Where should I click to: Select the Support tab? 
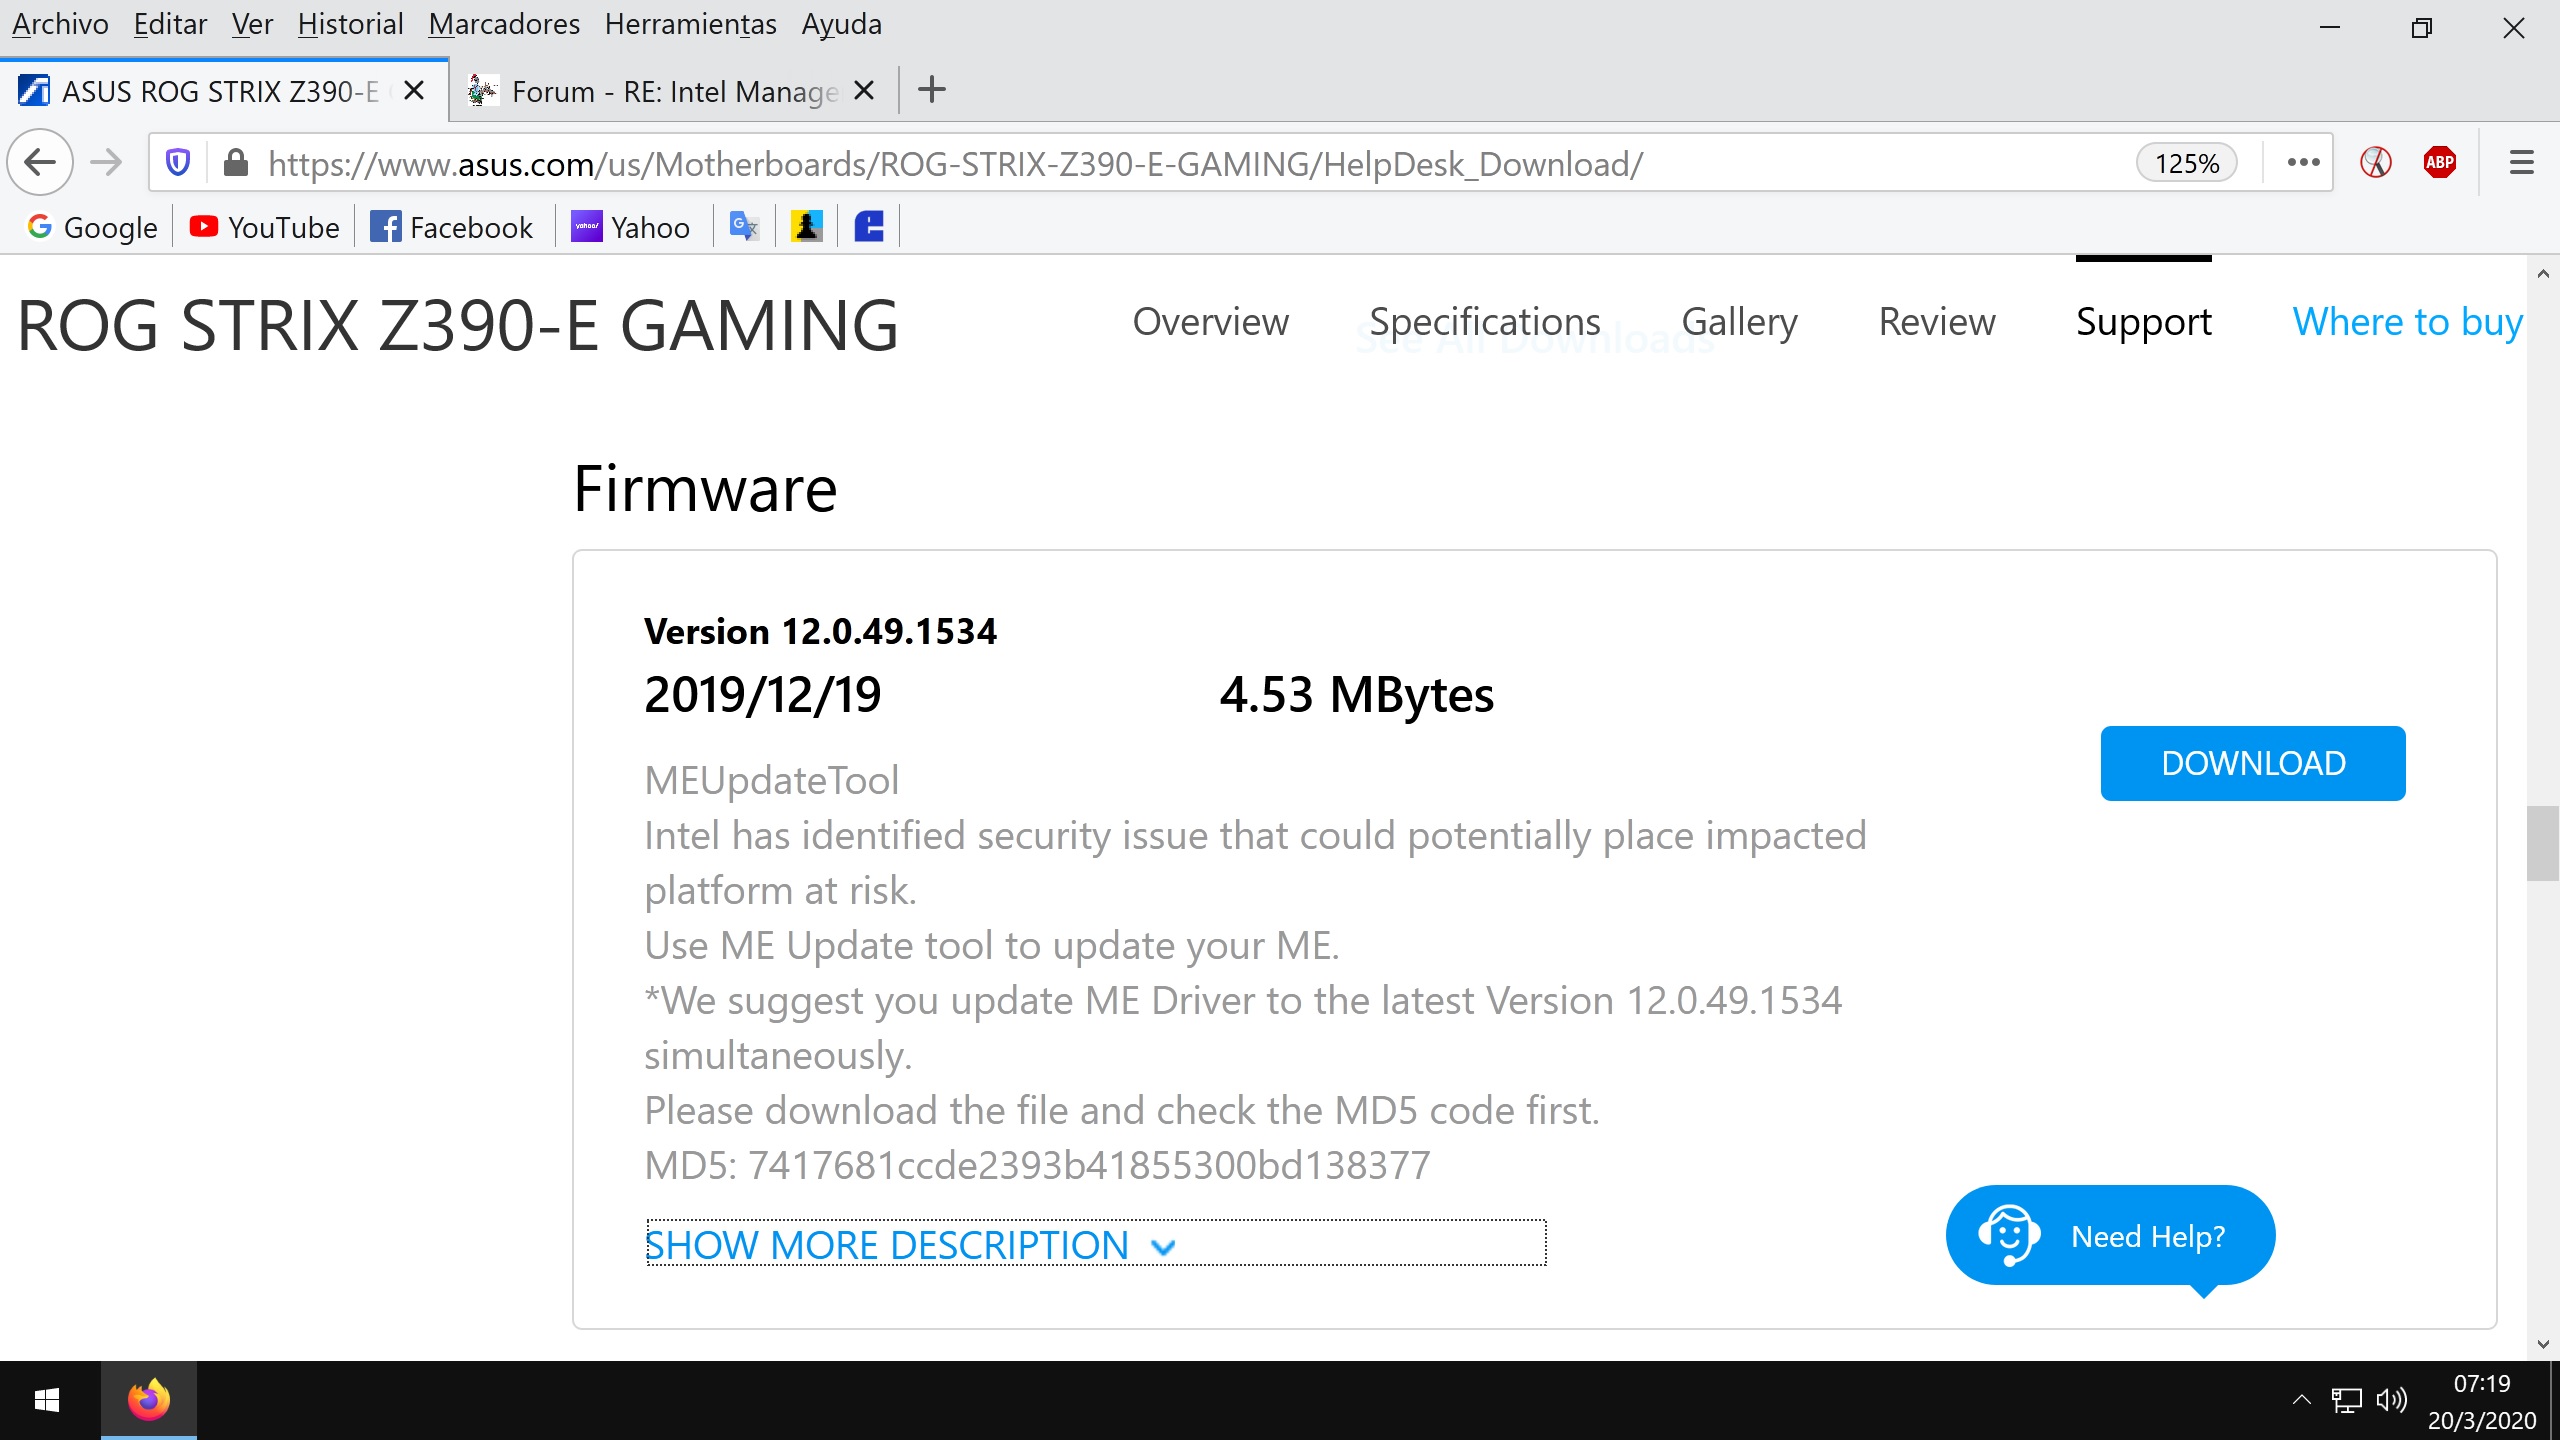(2143, 322)
